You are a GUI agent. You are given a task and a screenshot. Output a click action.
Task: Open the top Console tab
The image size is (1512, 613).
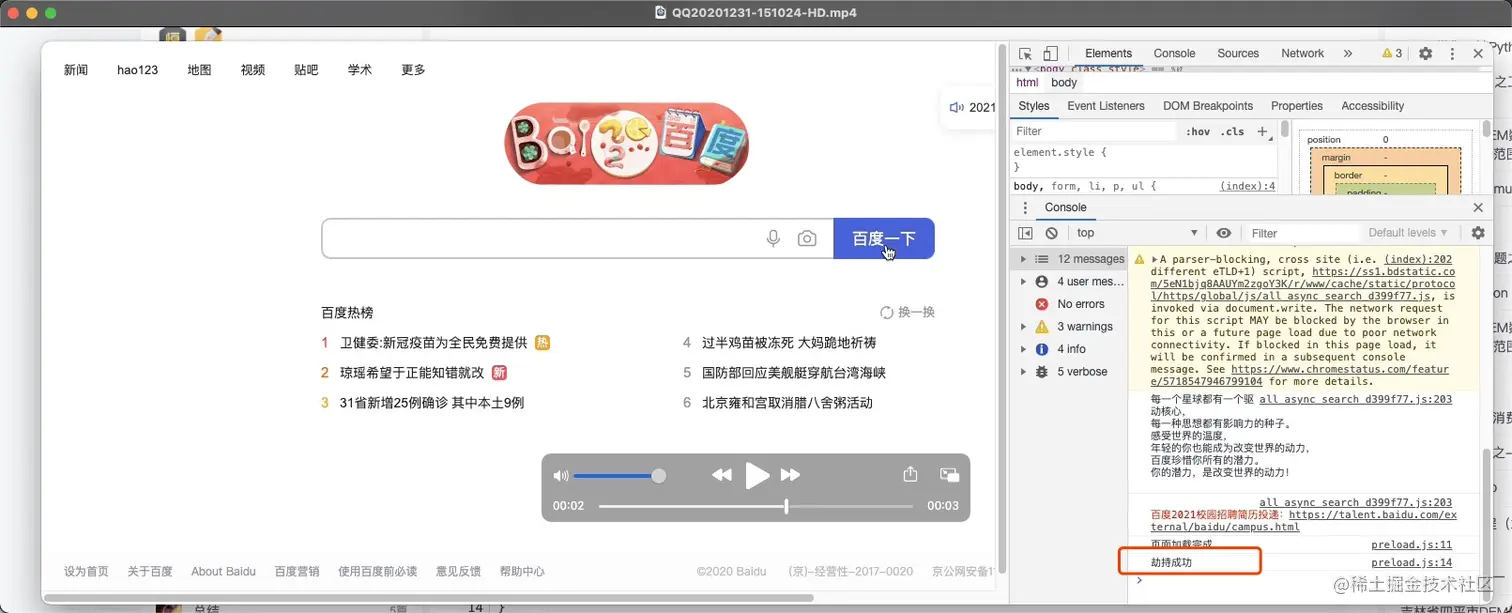point(1174,54)
